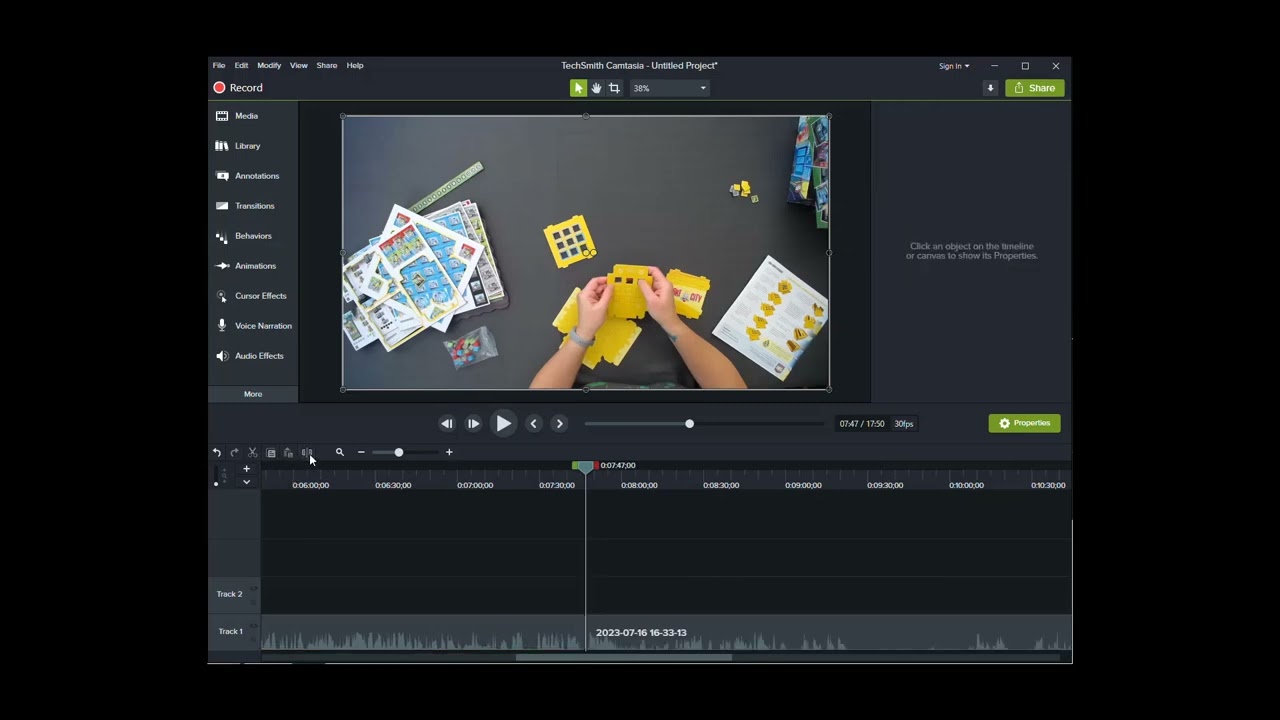Open the Share menu
1280x720 pixels.
(x=327, y=65)
